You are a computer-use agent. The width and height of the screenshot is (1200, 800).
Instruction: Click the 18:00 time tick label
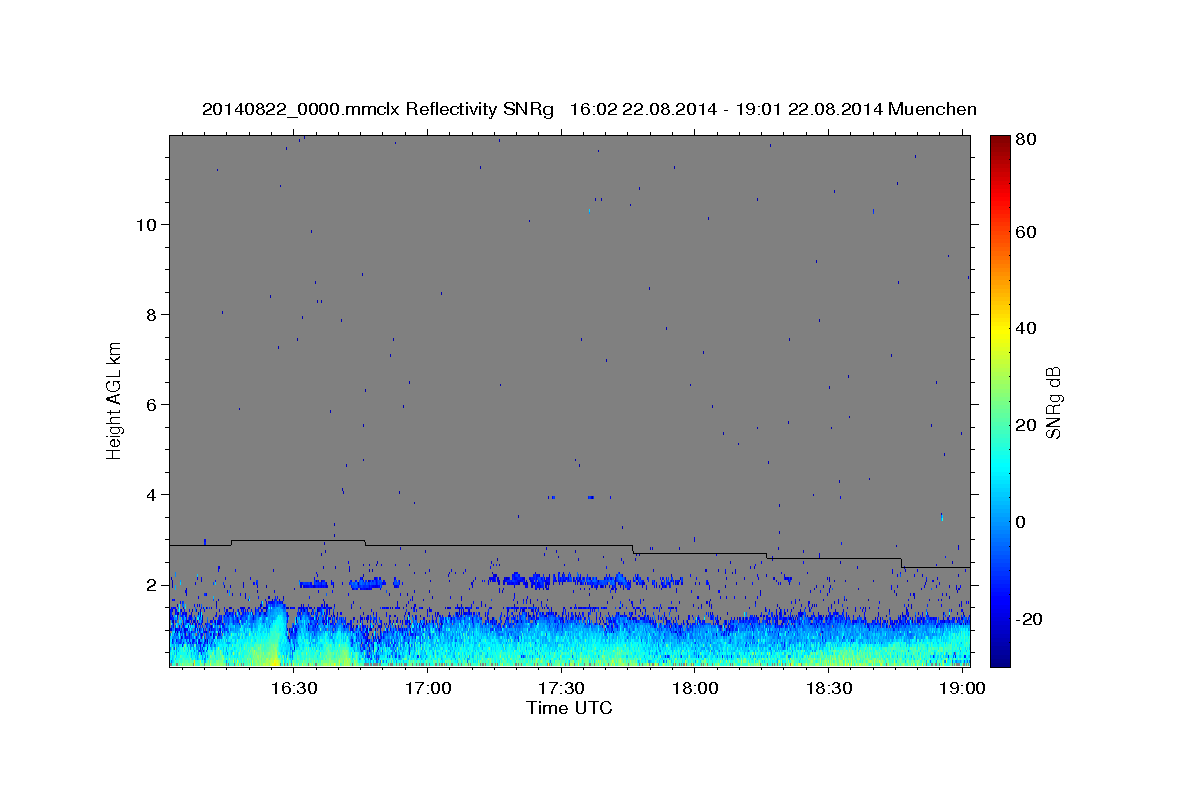pos(695,689)
